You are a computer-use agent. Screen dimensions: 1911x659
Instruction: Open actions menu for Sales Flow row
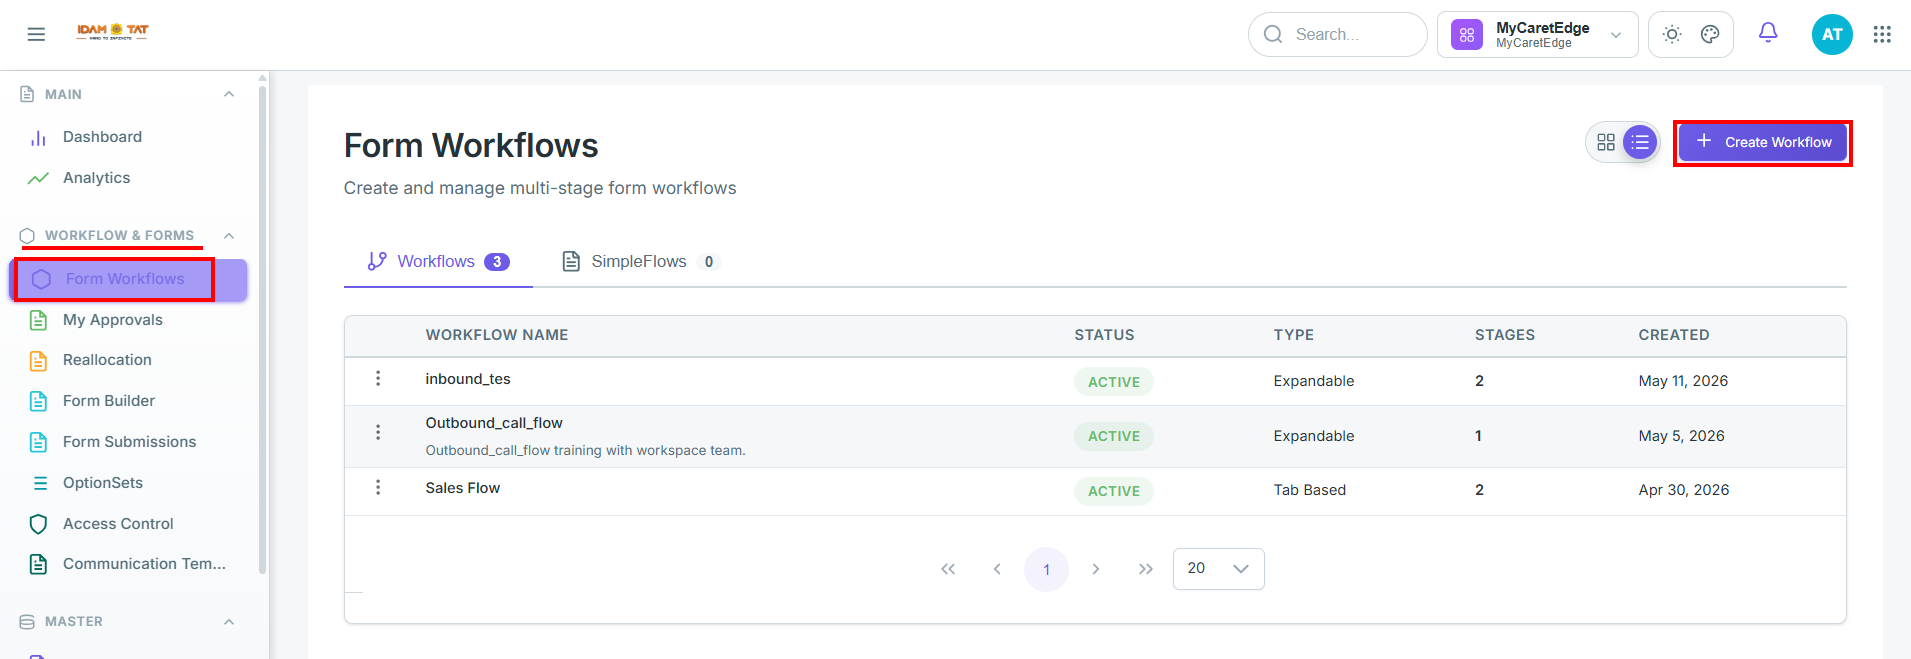(x=378, y=487)
